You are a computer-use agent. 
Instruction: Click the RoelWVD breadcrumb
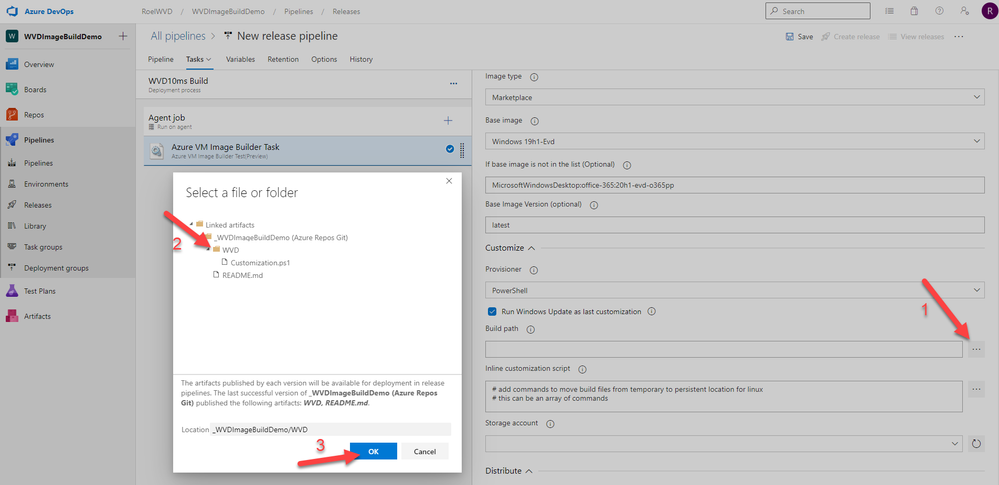pyautogui.click(x=157, y=11)
